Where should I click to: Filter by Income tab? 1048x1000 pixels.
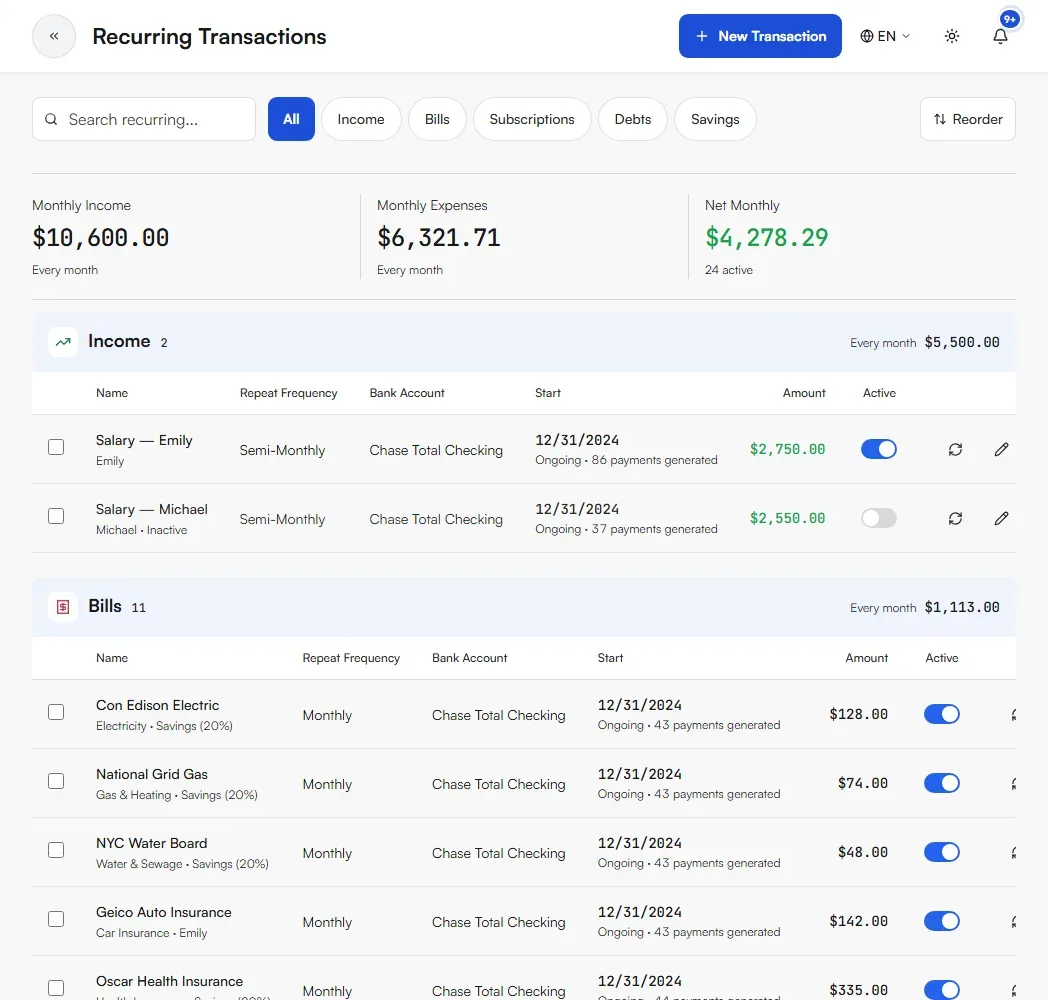coord(361,119)
